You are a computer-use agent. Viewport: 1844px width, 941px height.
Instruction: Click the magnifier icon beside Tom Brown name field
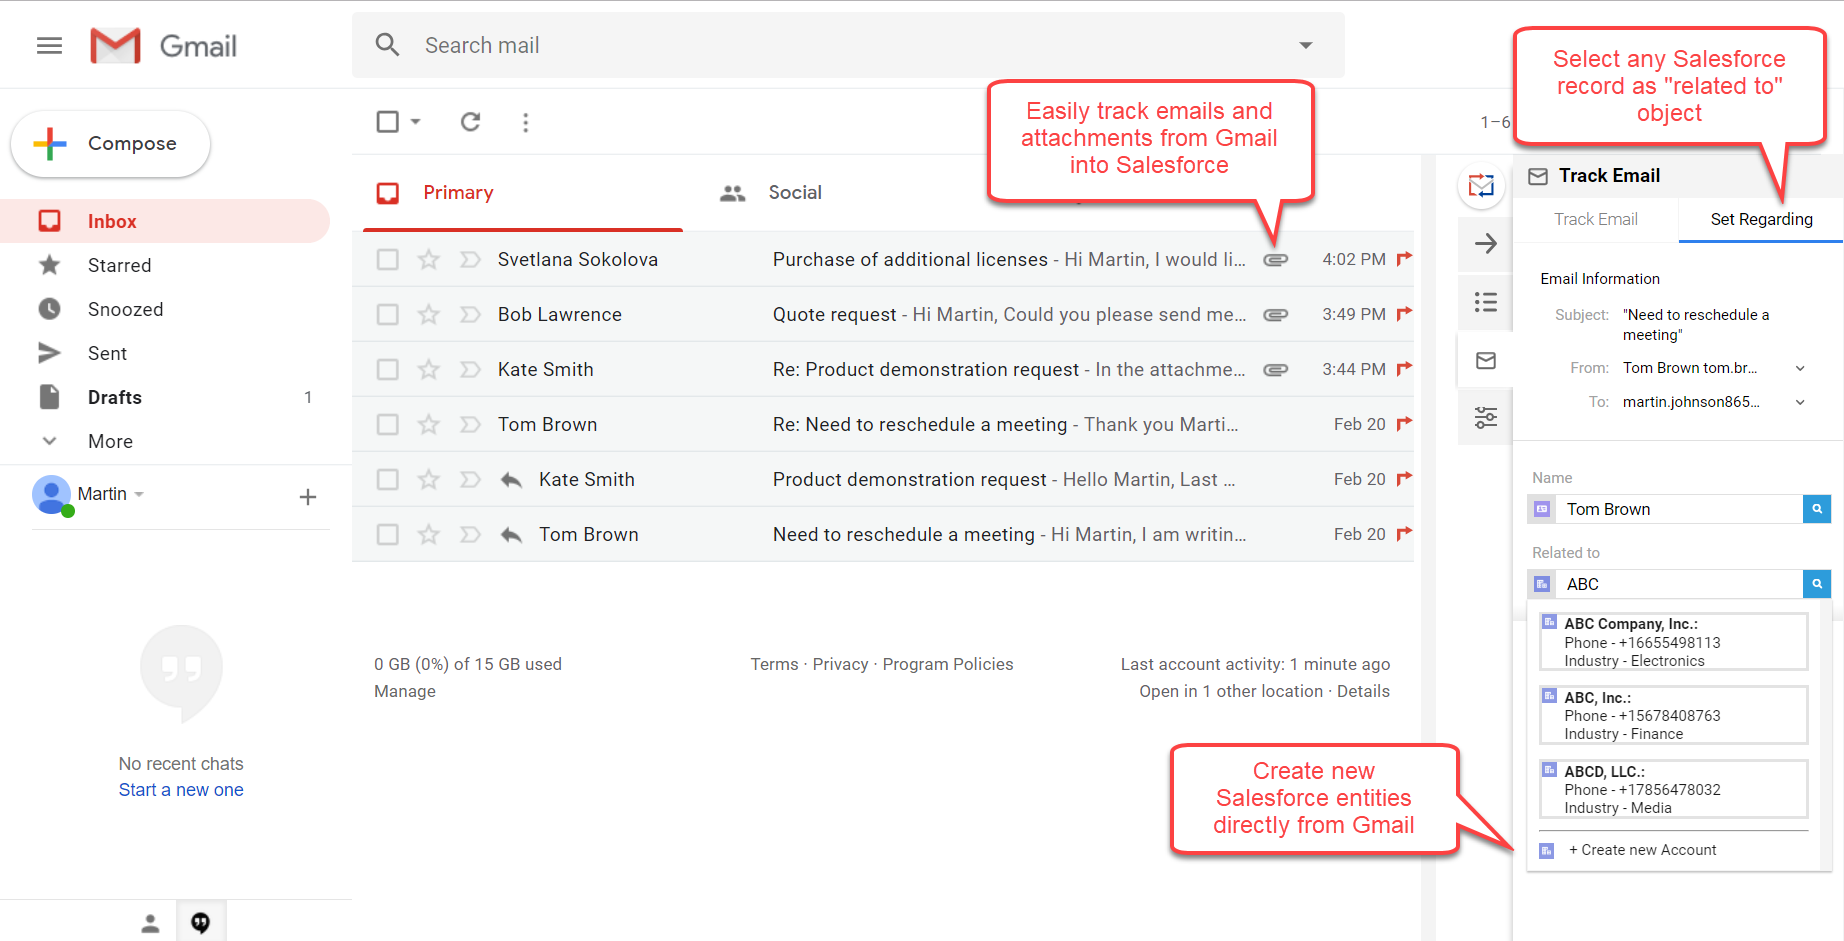coord(1817,509)
